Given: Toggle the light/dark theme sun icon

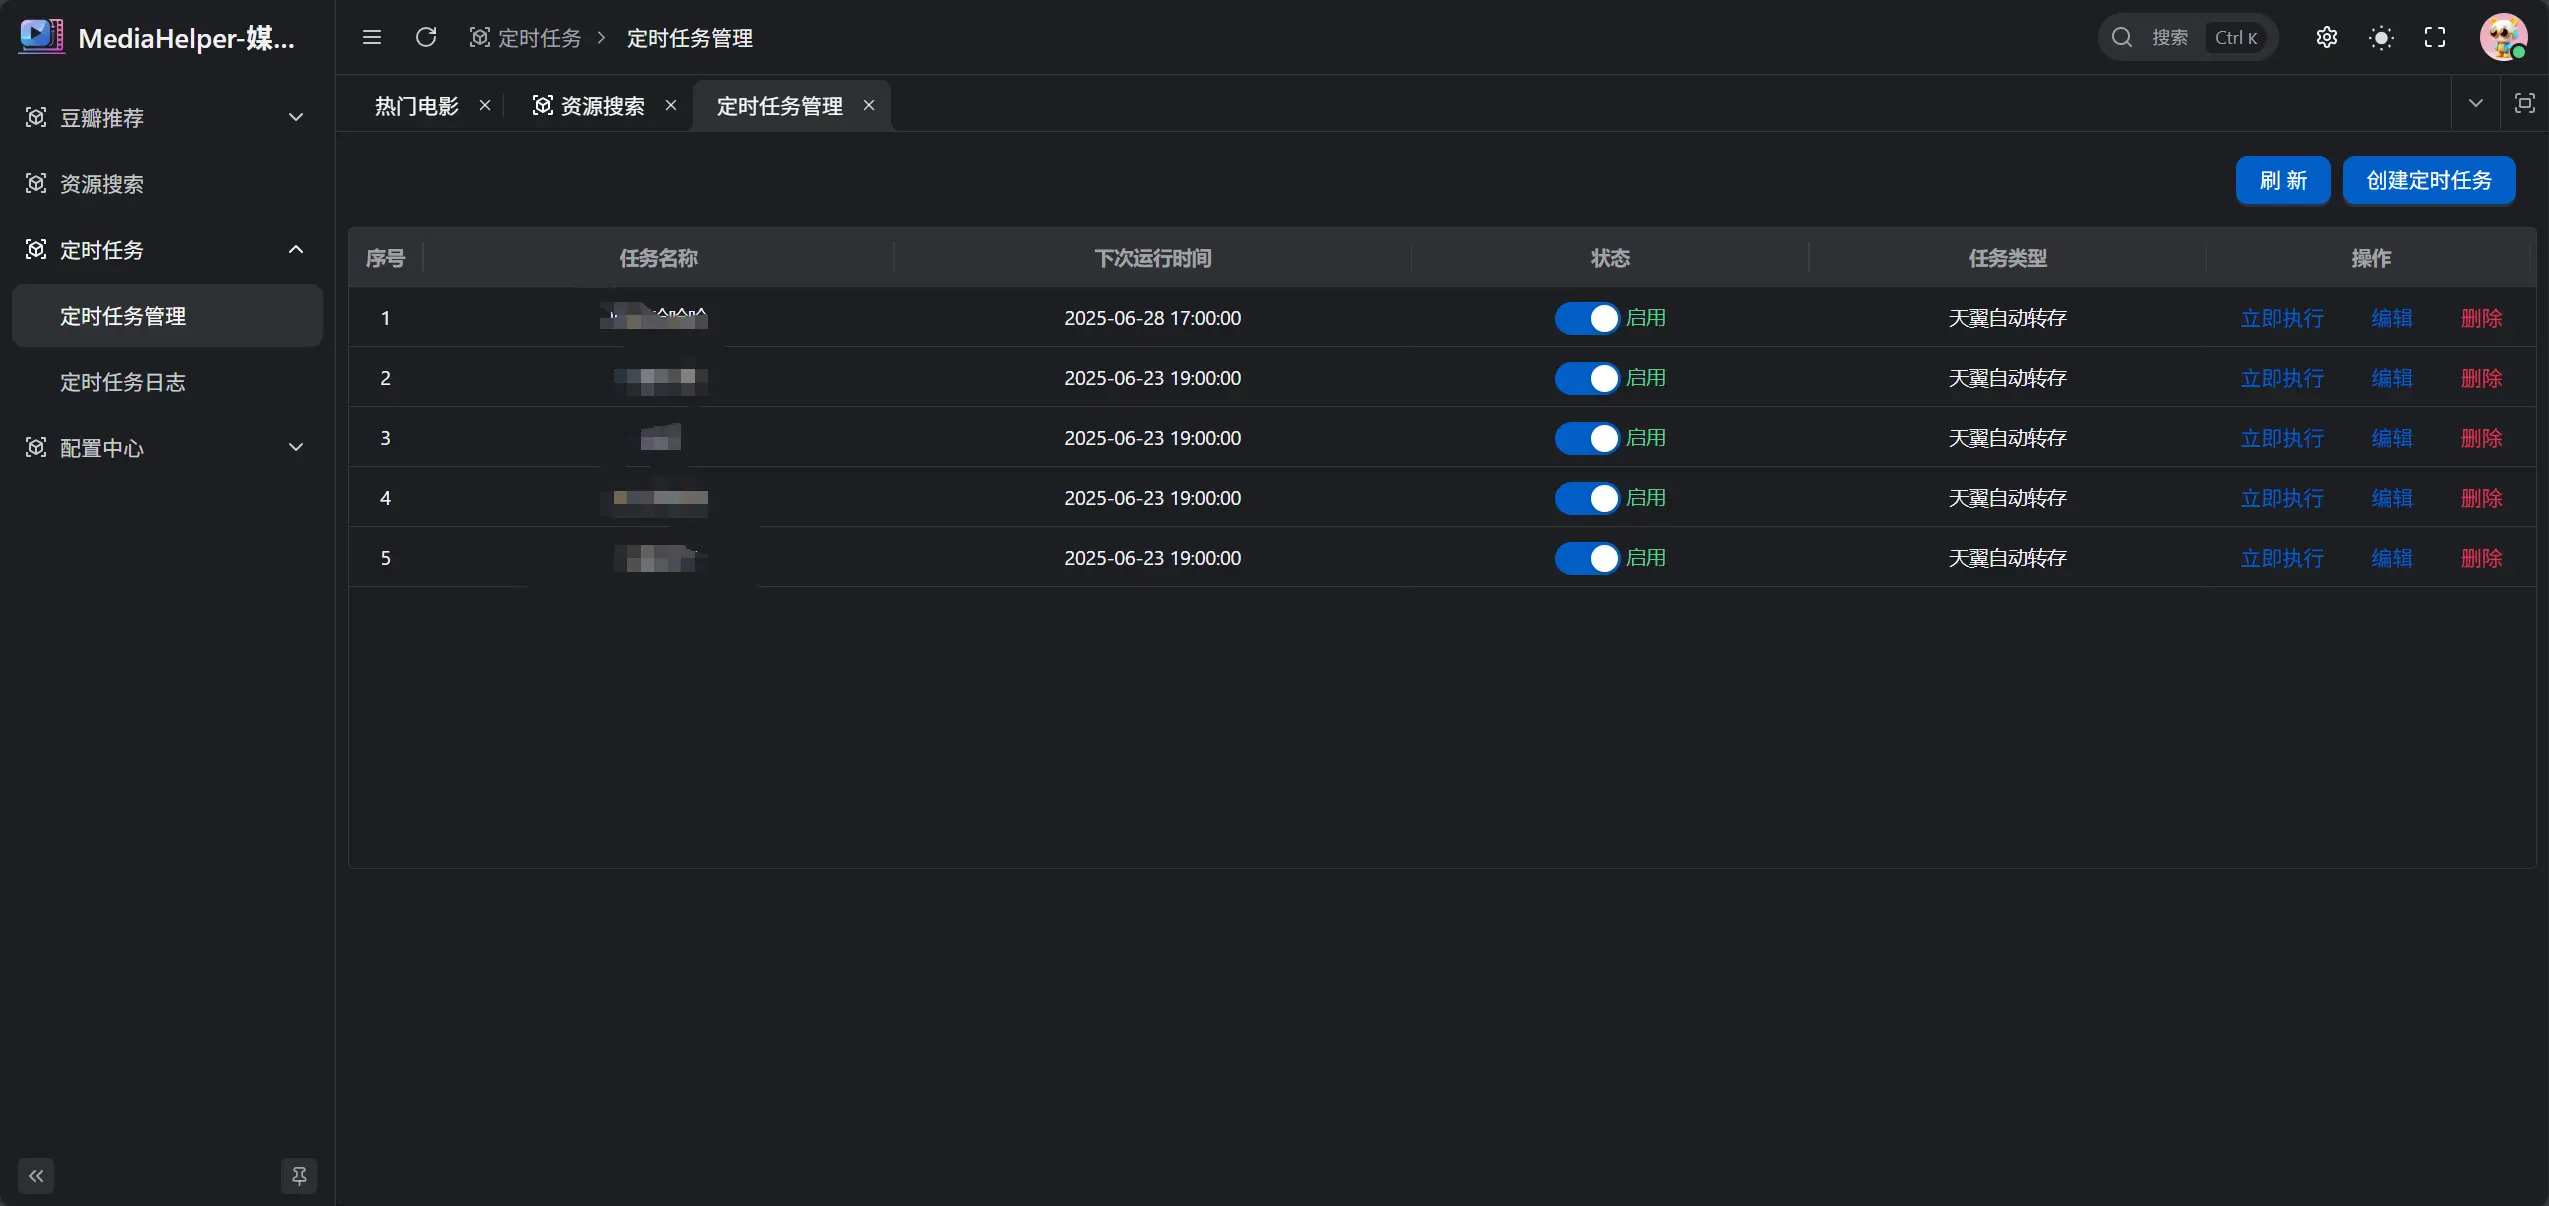Looking at the screenshot, I should [2381, 37].
